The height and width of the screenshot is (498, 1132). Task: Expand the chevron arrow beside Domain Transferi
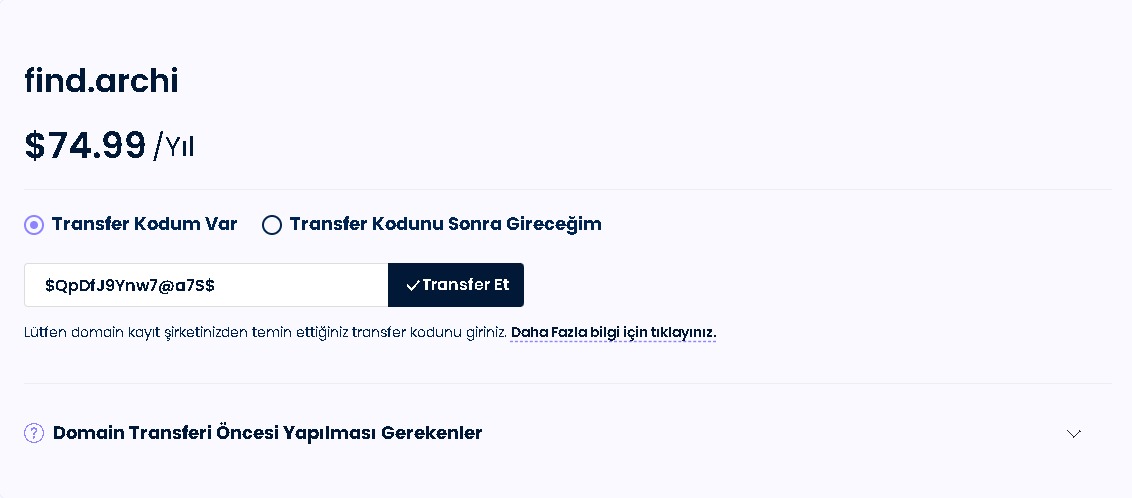(1074, 434)
